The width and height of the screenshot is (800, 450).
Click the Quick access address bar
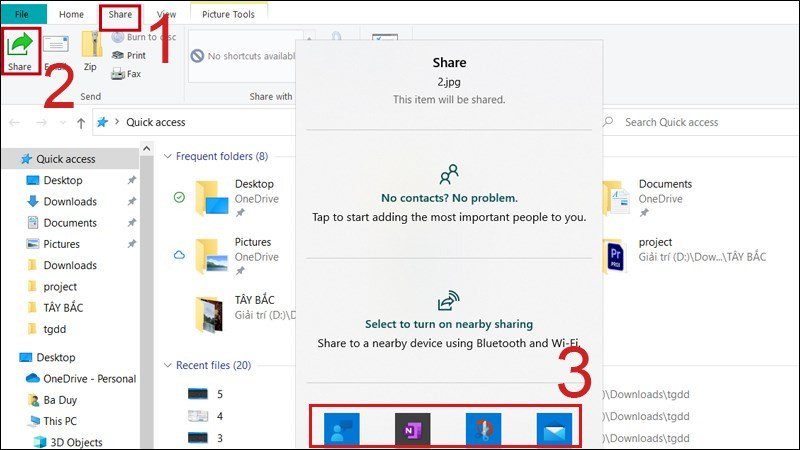tap(194, 122)
